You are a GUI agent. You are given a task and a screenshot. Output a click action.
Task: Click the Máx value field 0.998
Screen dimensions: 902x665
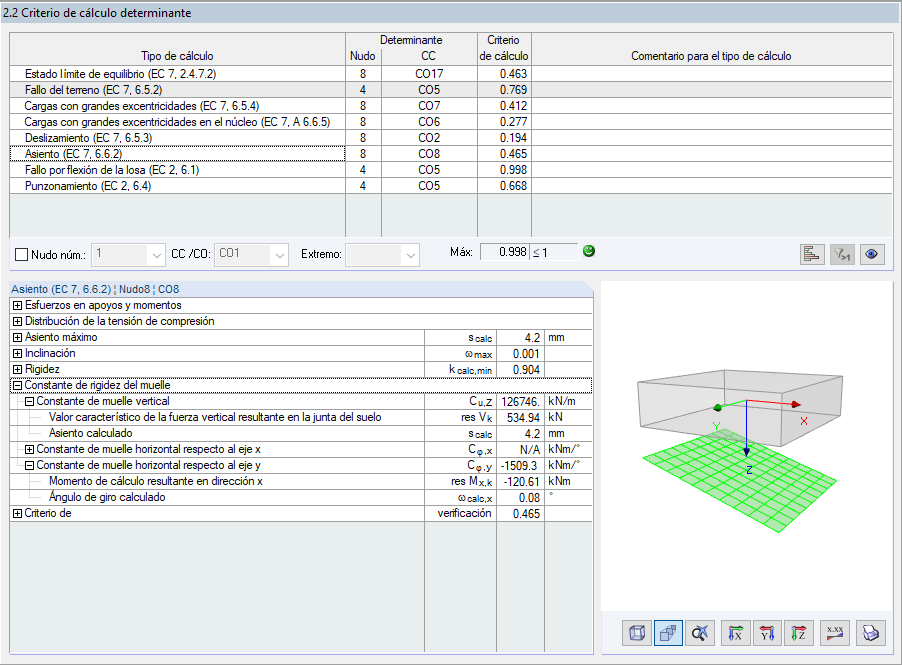504,252
